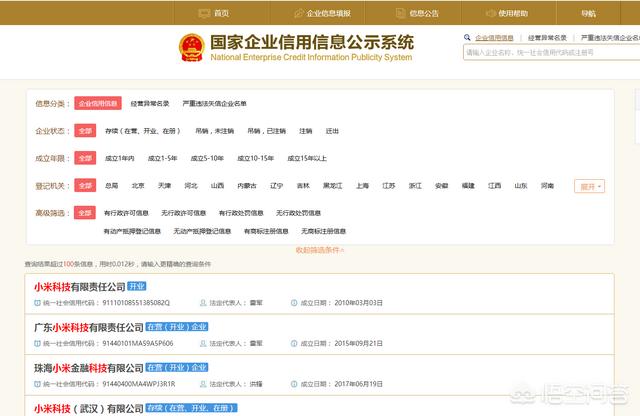This screenshot has width=640, height=416.
Task: Choose 黑龙江 as registration authority
Action: click(x=333, y=186)
